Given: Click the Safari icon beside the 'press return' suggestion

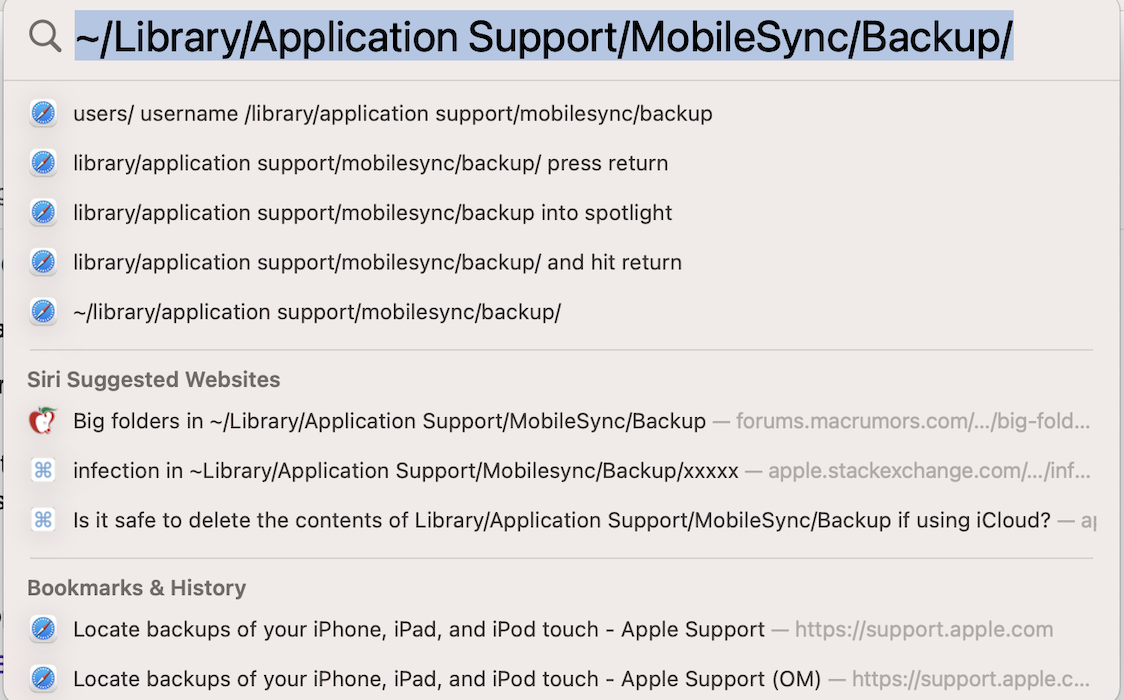Looking at the screenshot, I should [43, 163].
